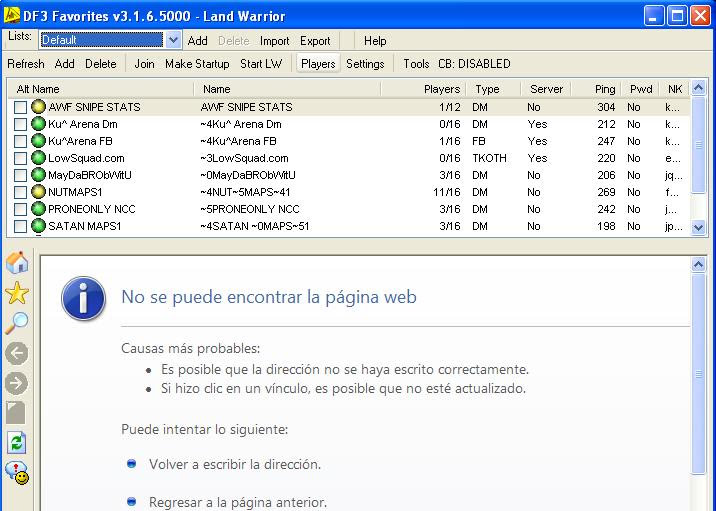Sort by the Type column header
Viewport: 716px width, 511px height.
point(493,89)
